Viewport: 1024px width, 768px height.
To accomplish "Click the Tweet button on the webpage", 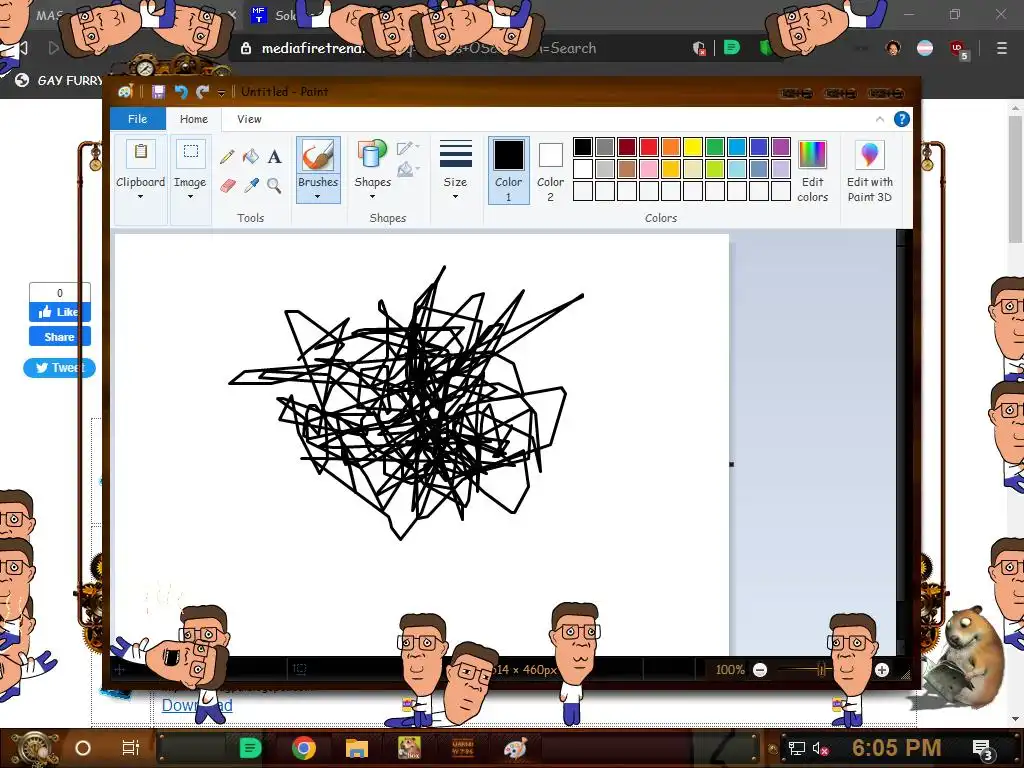I will coord(59,368).
